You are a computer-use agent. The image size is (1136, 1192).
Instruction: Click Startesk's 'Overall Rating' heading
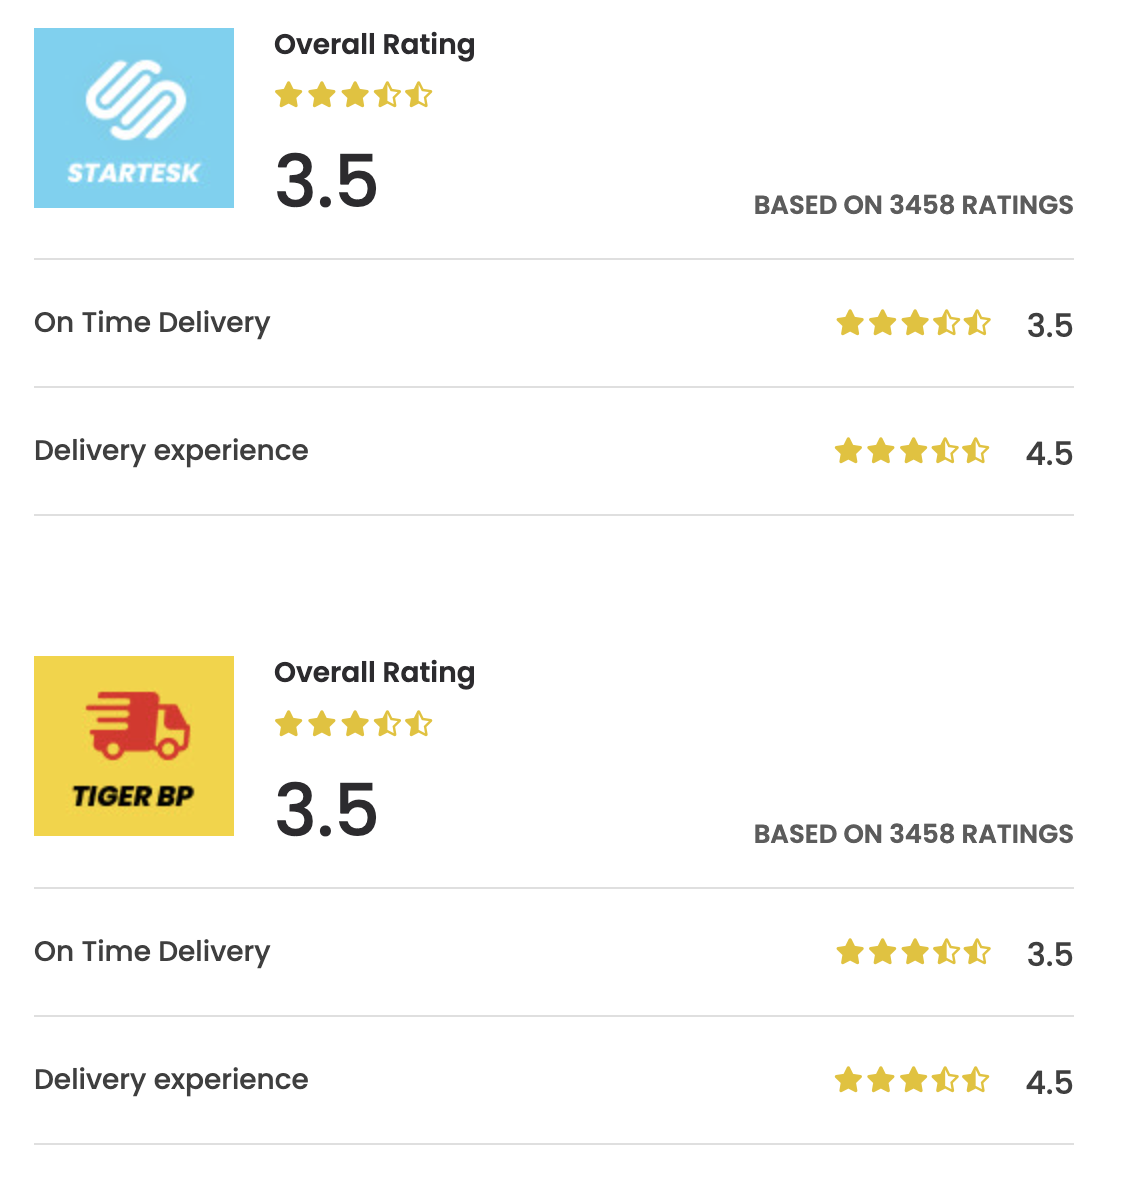[374, 45]
